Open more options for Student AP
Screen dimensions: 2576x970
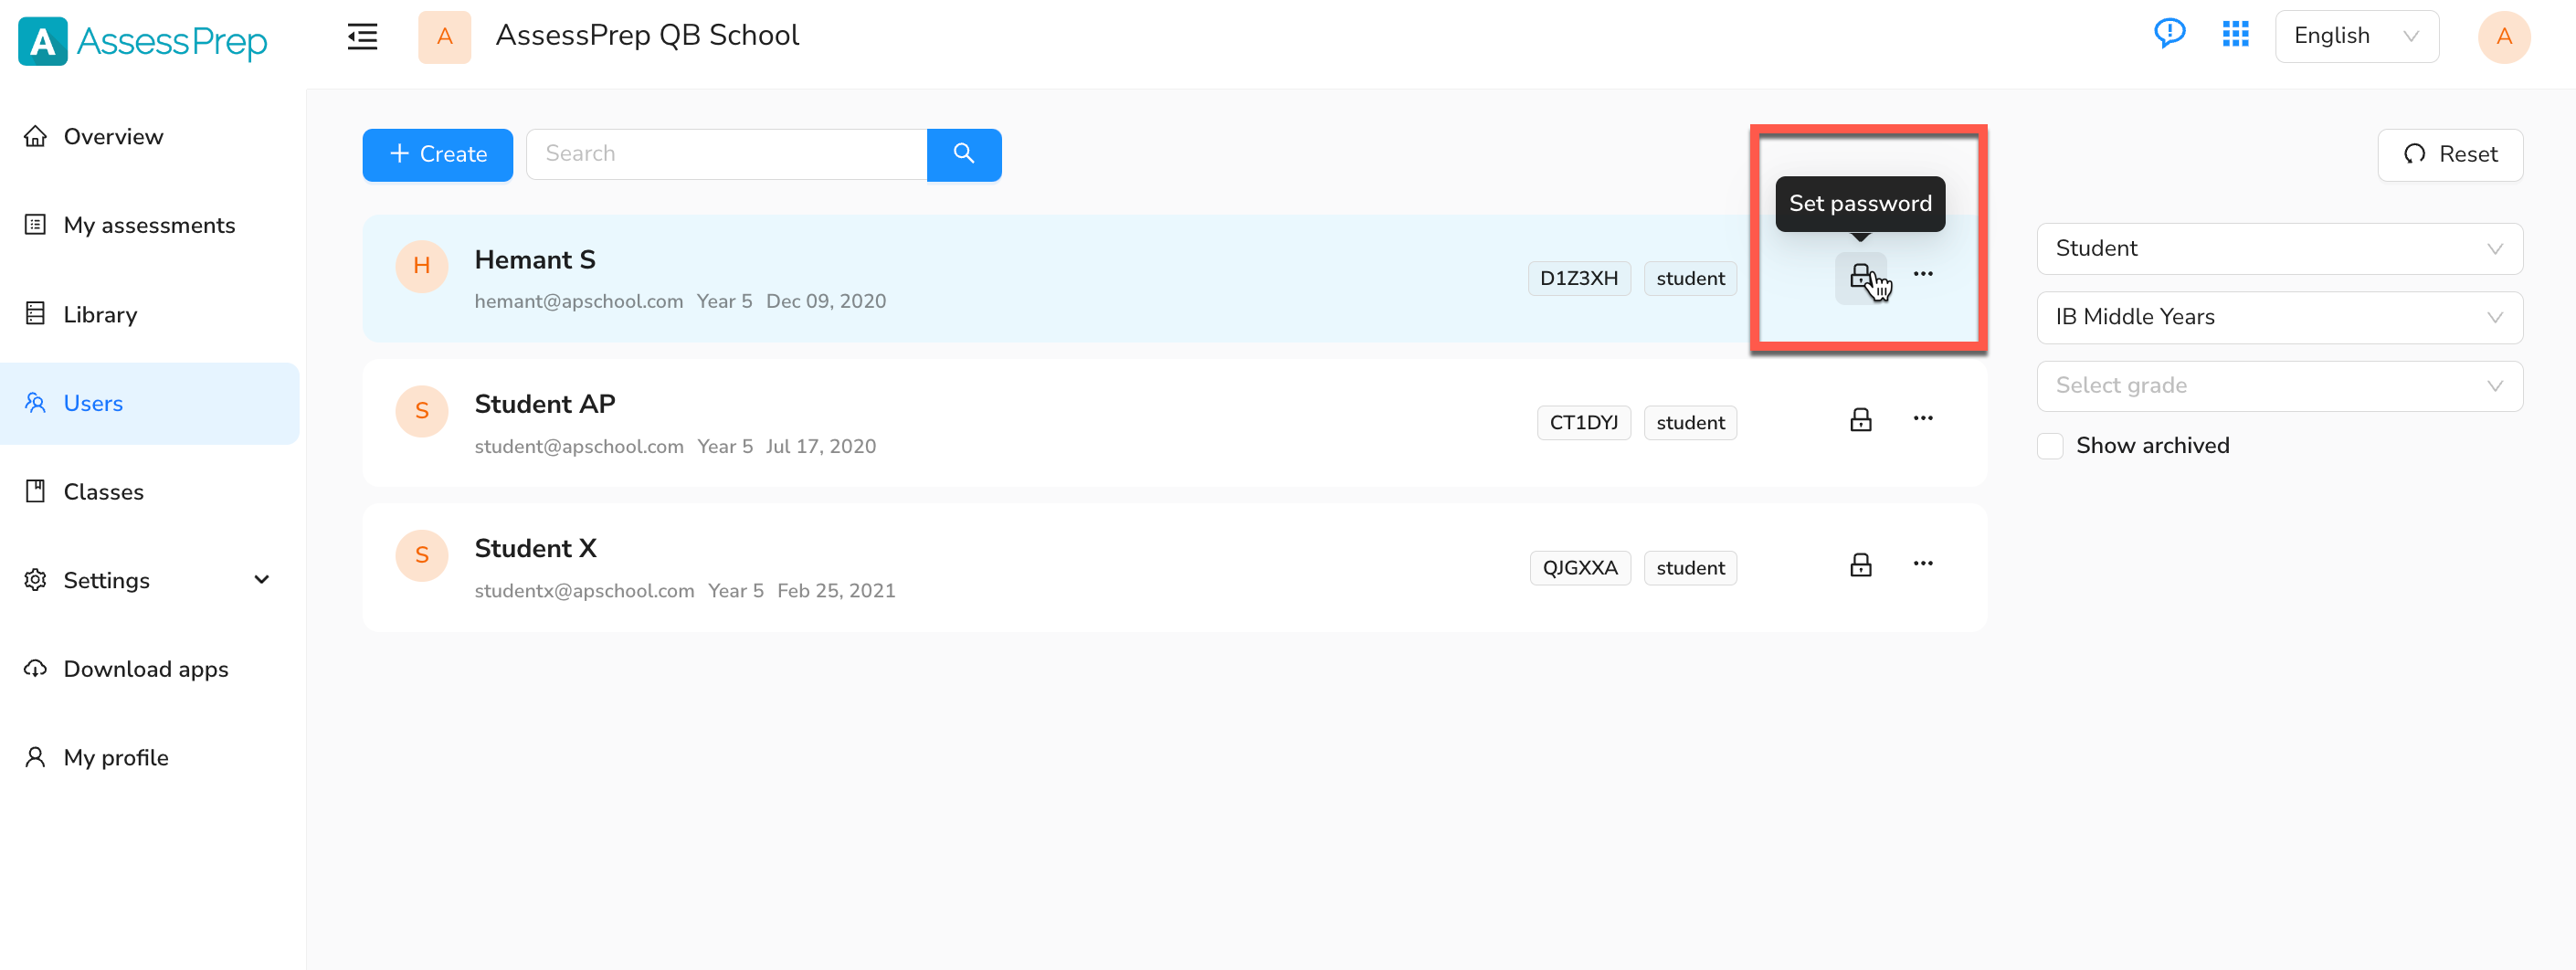pos(1922,418)
